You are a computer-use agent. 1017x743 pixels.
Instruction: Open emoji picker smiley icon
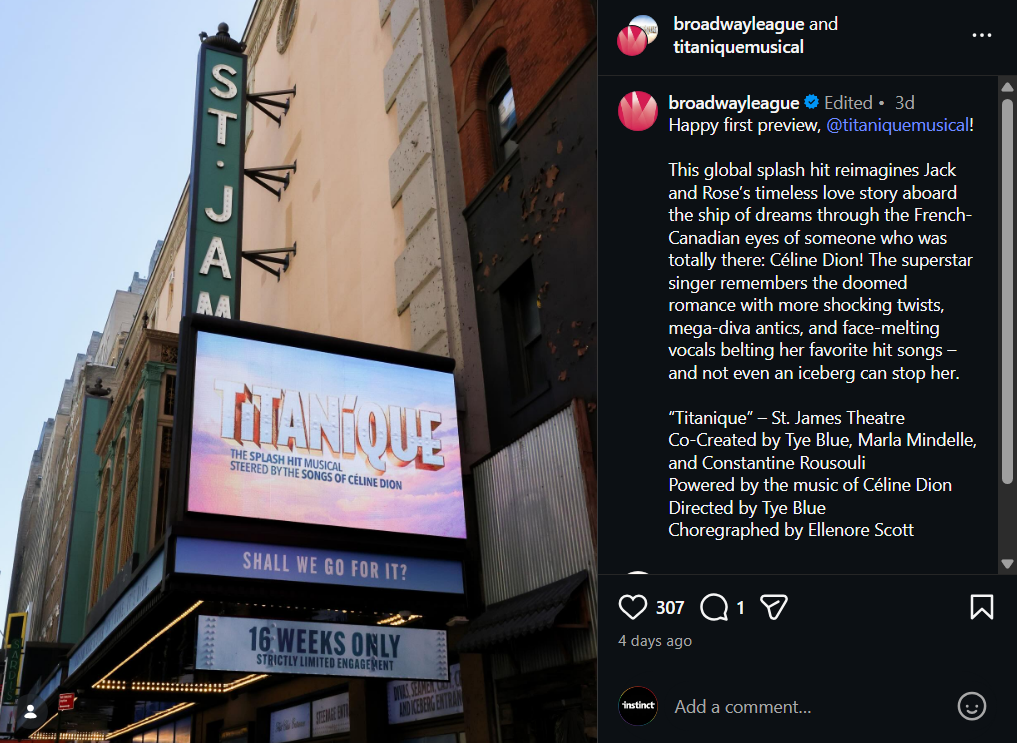972,706
